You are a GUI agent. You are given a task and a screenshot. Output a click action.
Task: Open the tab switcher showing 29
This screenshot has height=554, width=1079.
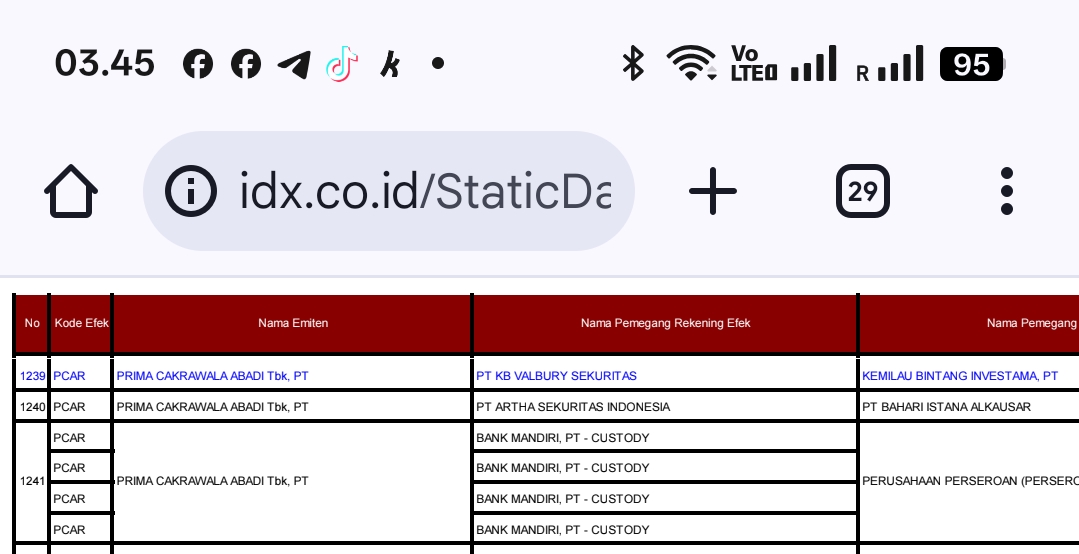click(863, 191)
